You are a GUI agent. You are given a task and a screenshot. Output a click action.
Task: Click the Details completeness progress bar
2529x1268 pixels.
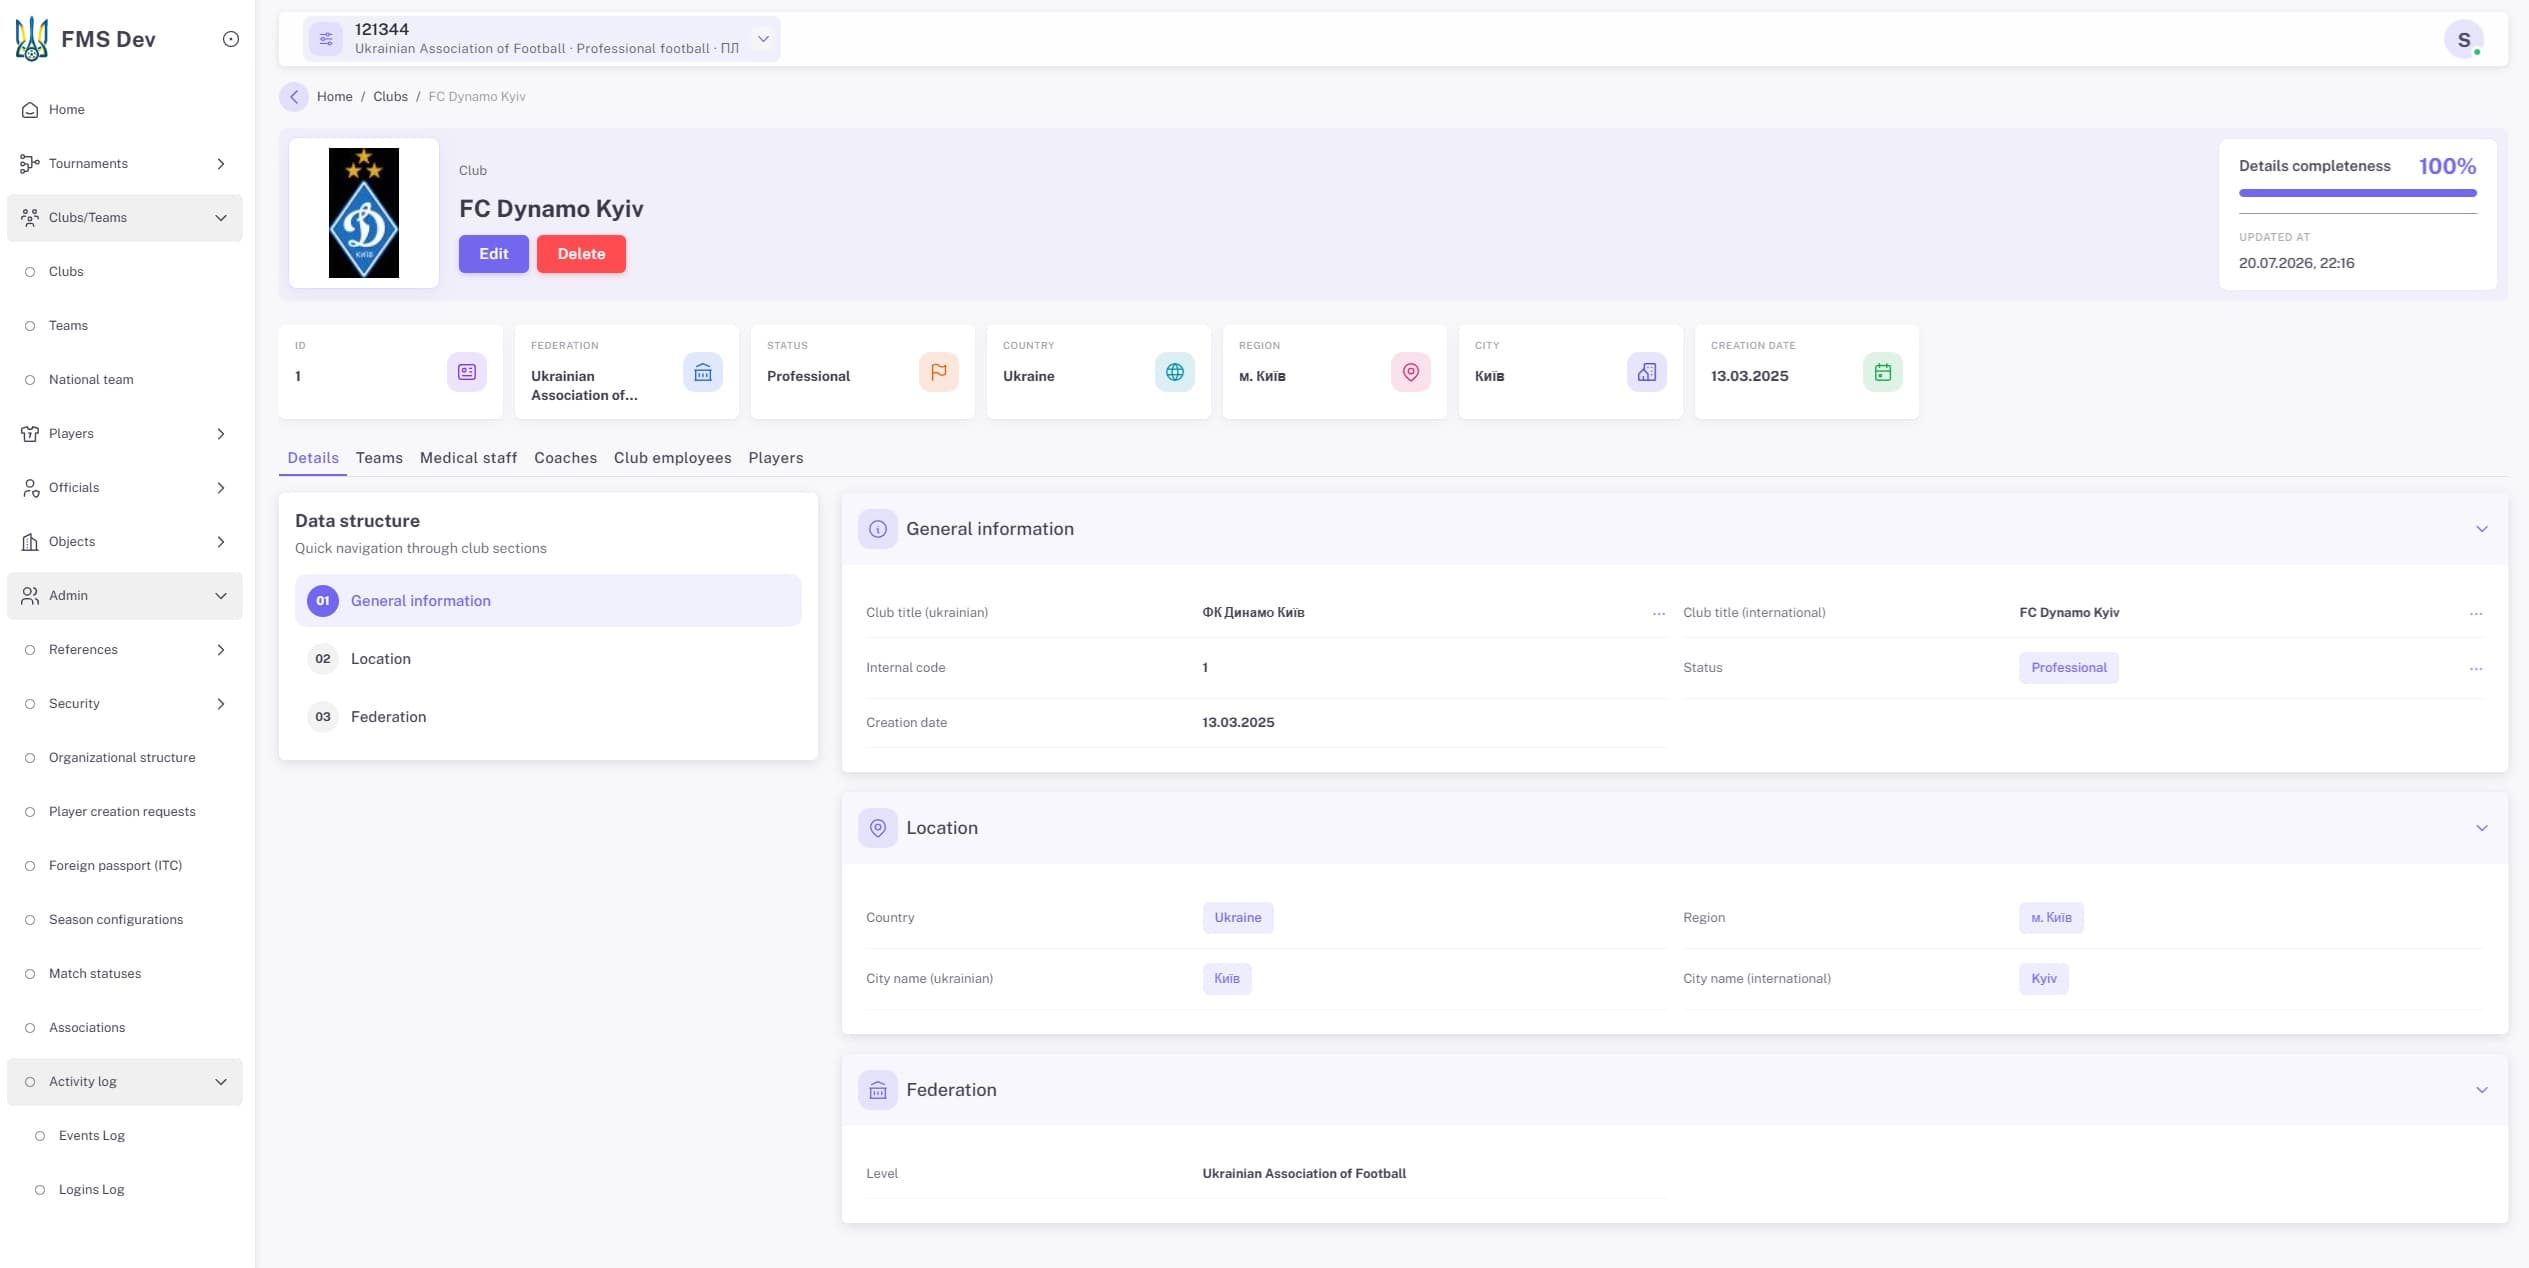2358,193
